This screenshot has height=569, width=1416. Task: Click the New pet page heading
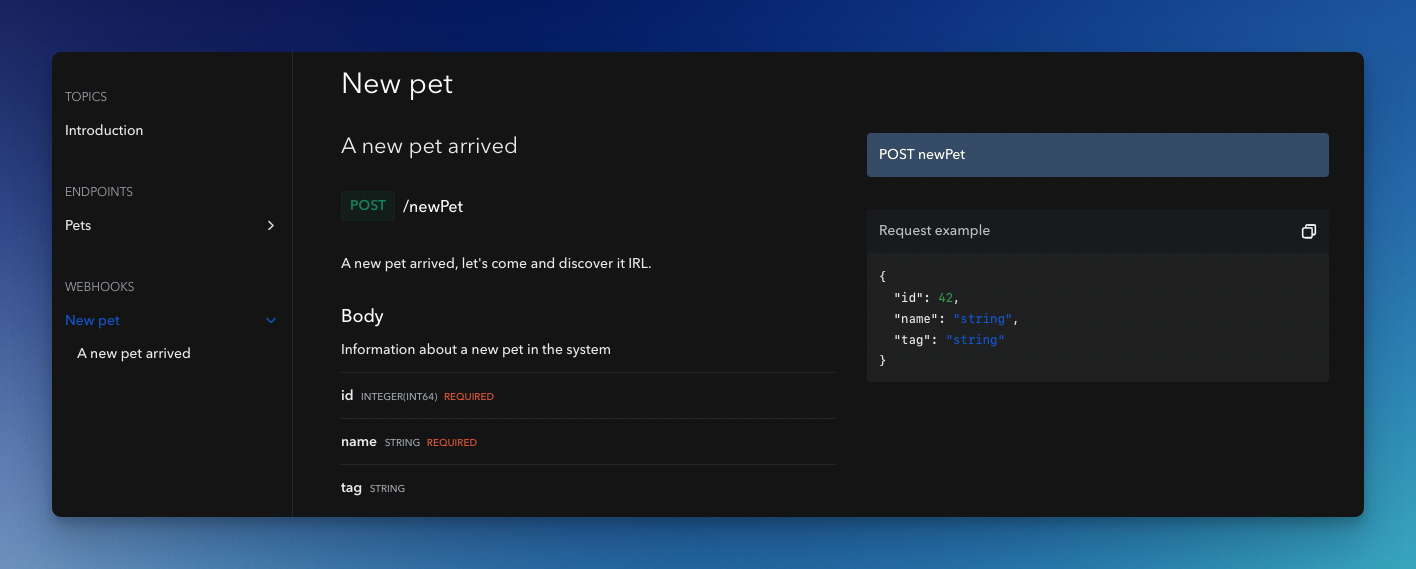tap(397, 83)
